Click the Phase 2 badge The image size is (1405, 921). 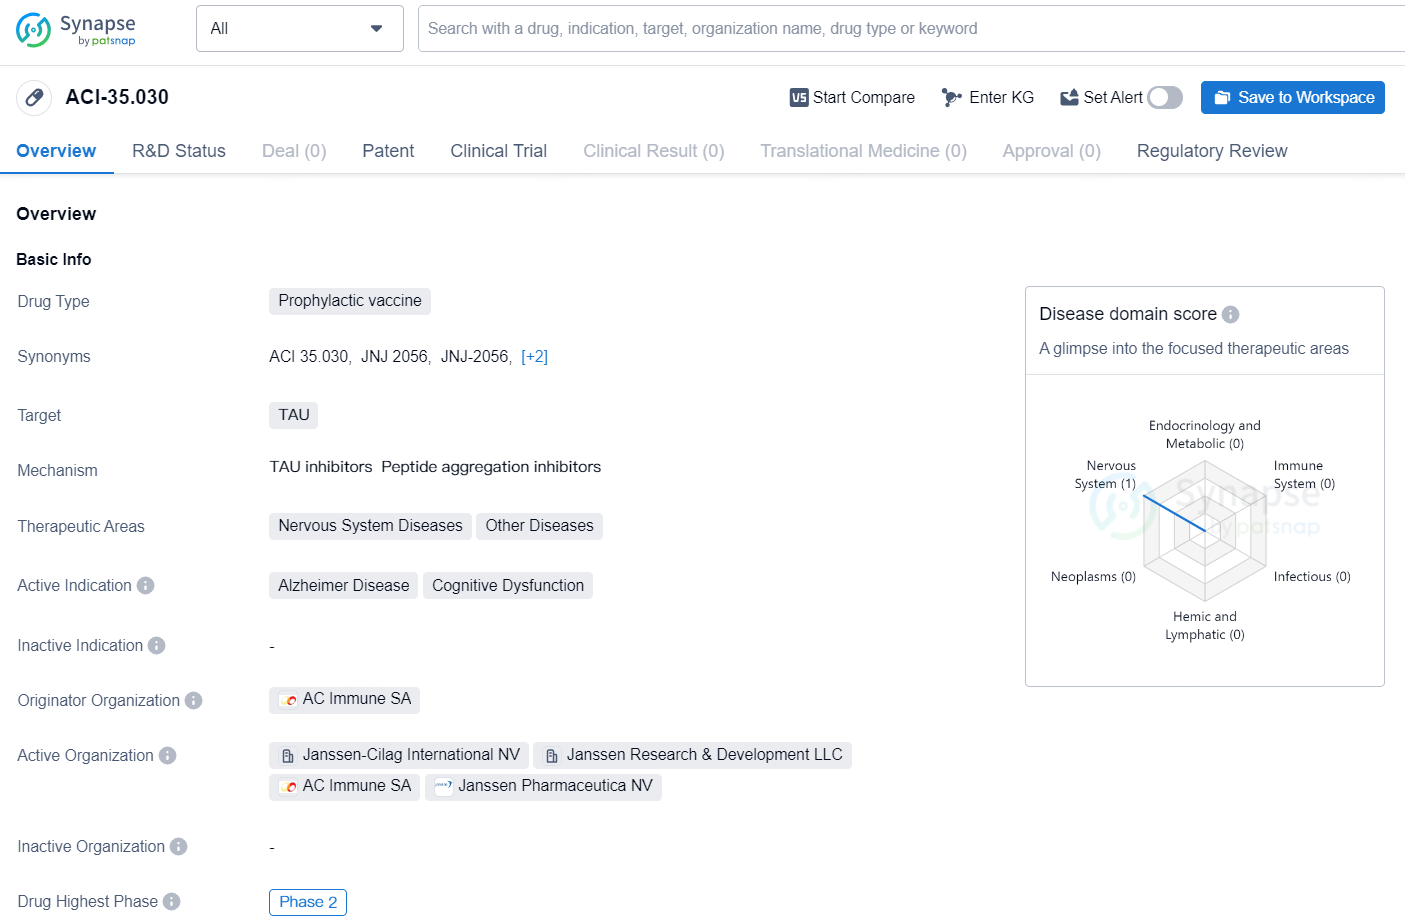[x=308, y=902]
